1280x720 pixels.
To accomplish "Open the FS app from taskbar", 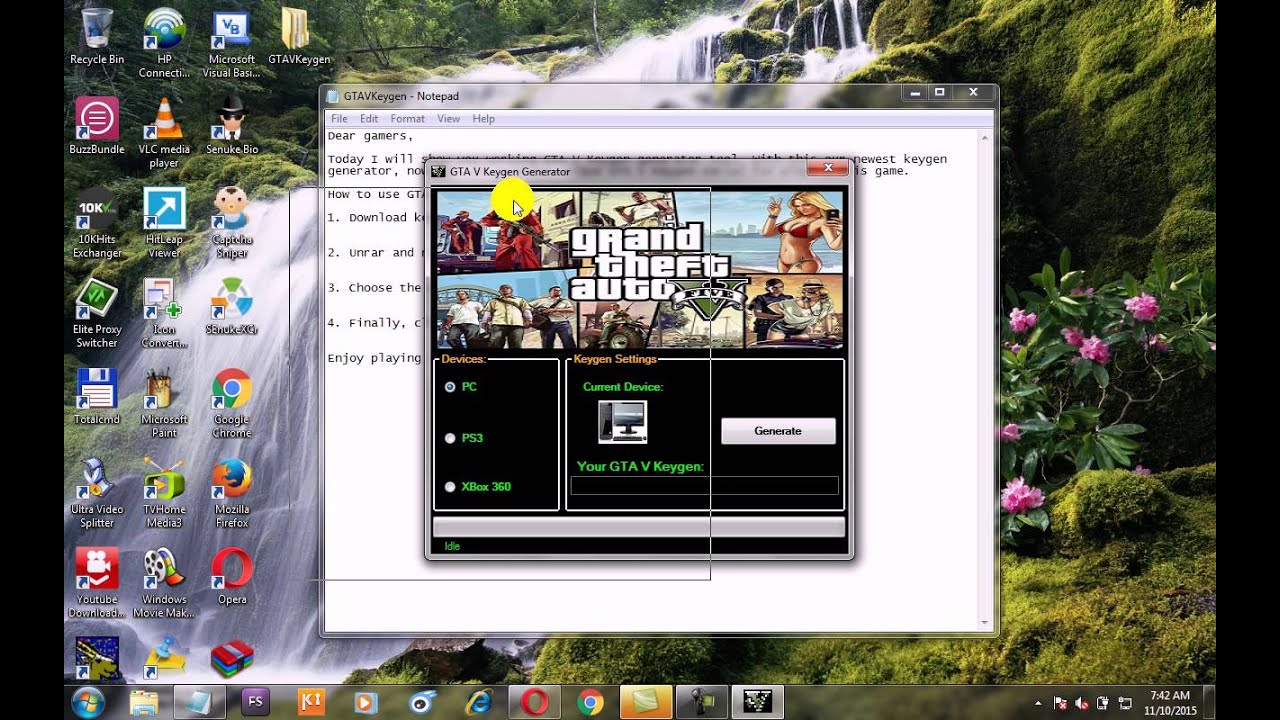I will [x=255, y=703].
